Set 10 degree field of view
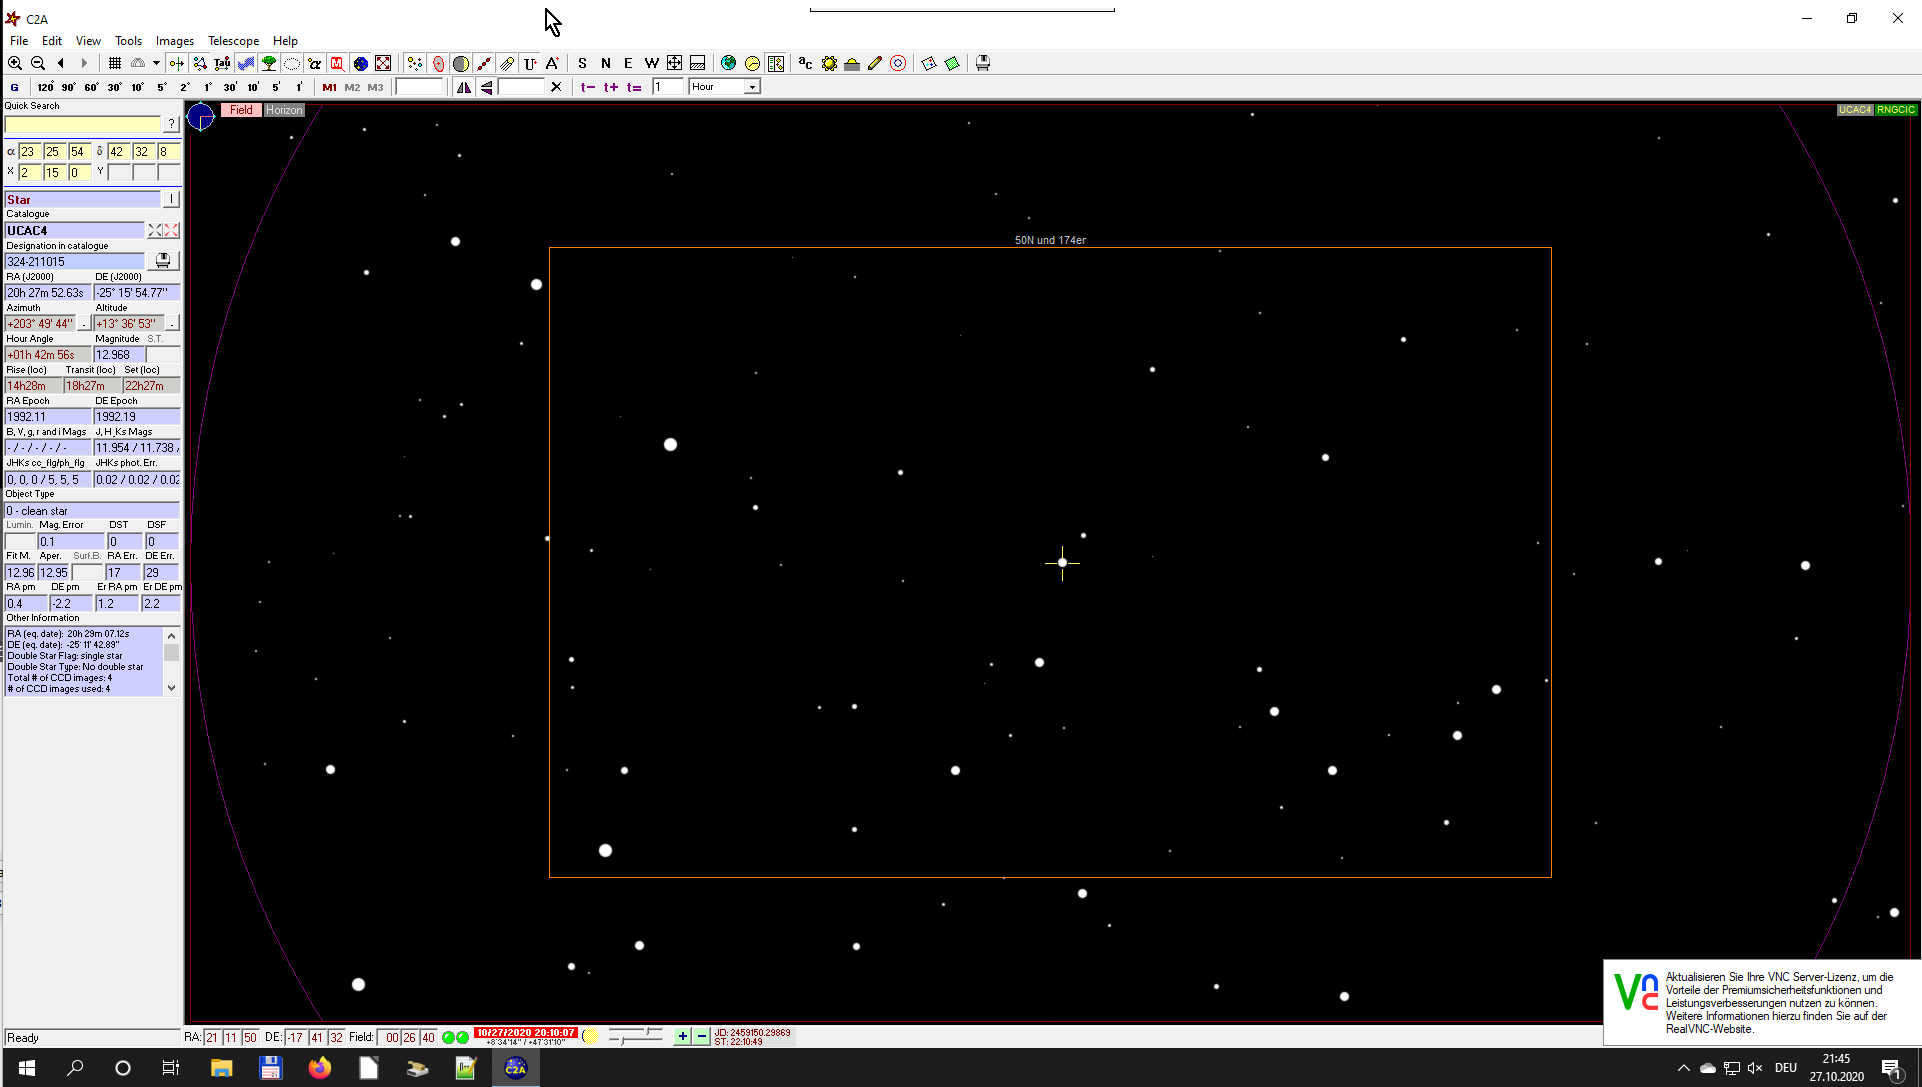 pyautogui.click(x=137, y=87)
